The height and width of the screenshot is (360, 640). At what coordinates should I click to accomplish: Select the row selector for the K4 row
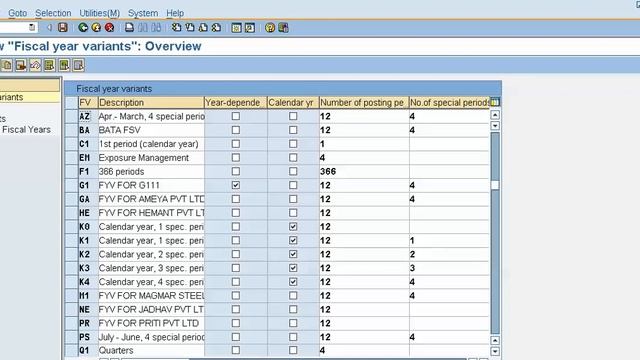(x=71, y=282)
